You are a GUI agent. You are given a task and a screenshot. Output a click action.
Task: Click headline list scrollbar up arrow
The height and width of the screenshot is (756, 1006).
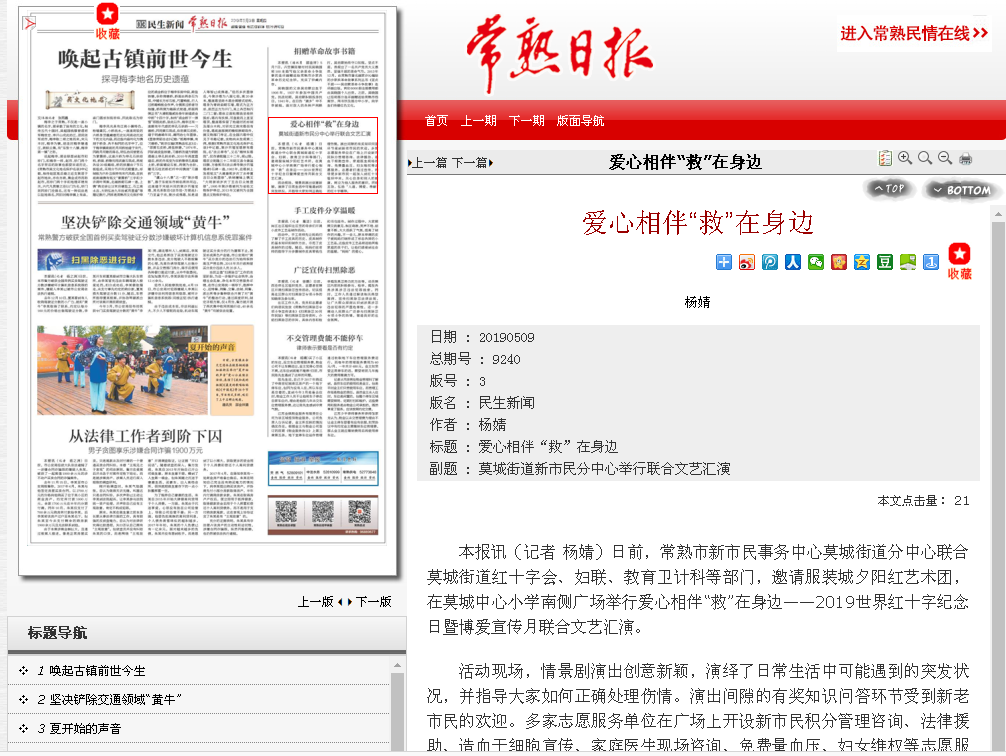pyautogui.click(x=397, y=665)
